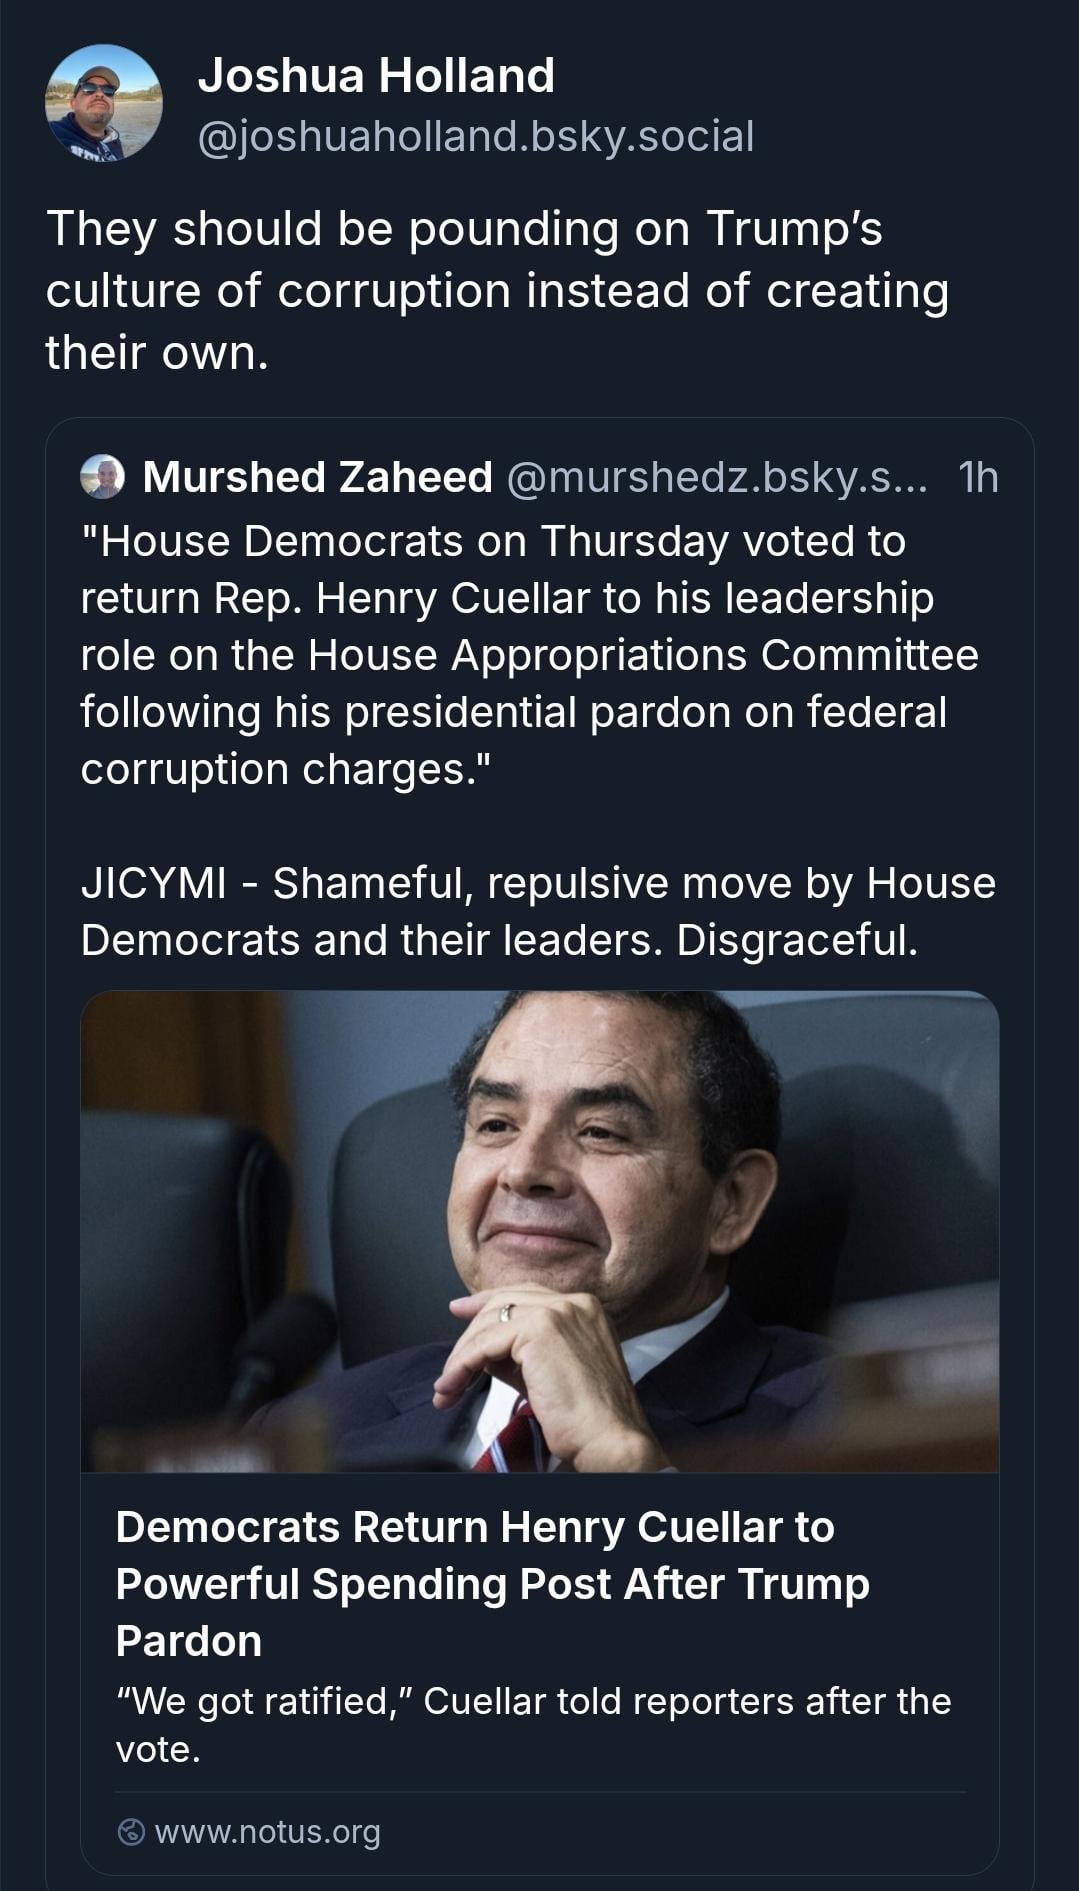Click "Trump's" in Joshua Holland's post

coord(795,228)
